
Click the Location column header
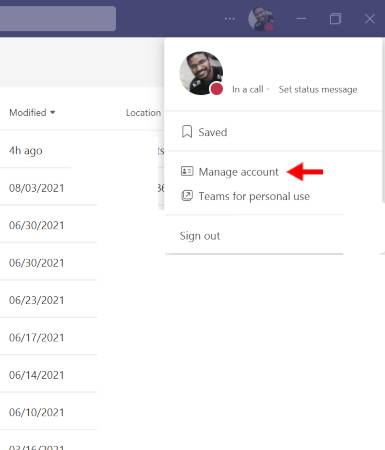click(143, 113)
